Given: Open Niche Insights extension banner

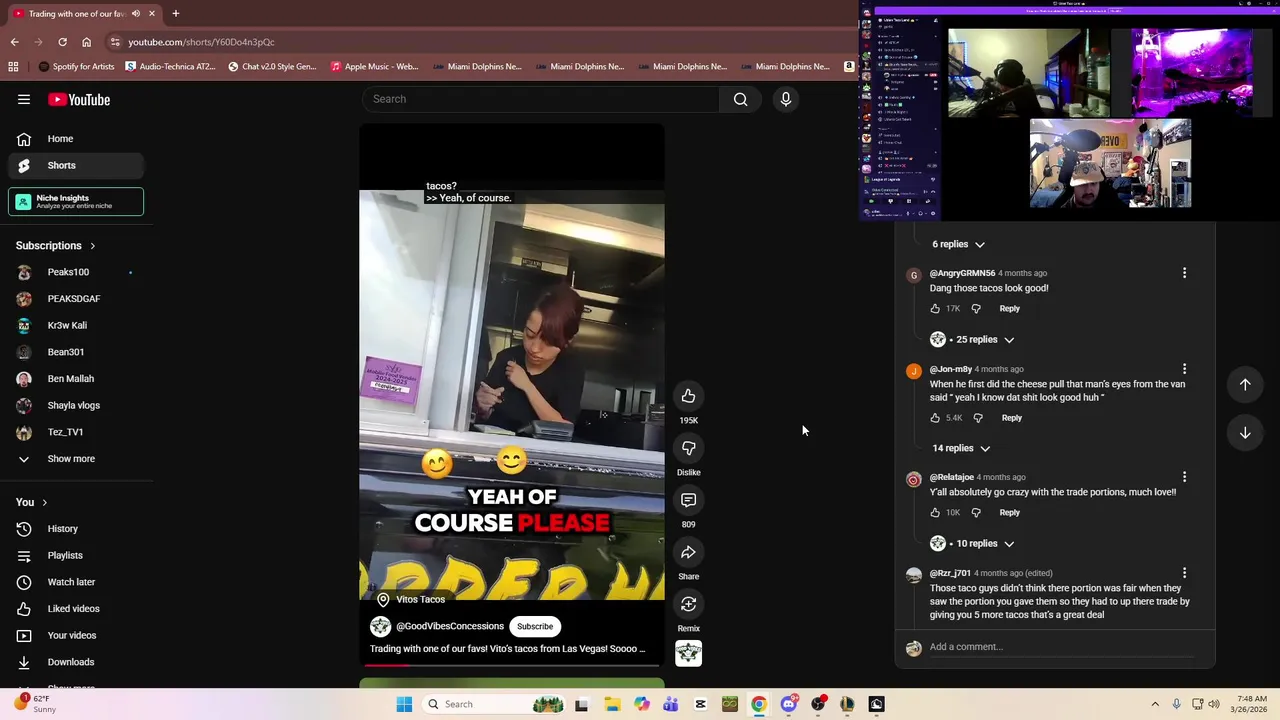Looking at the screenshot, I should pos(76,201).
